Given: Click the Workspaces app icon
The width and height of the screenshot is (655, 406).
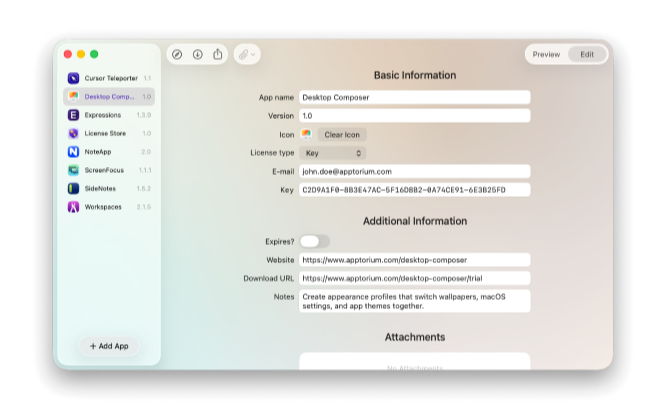Looking at the screenshot, I should coord(74,207).
